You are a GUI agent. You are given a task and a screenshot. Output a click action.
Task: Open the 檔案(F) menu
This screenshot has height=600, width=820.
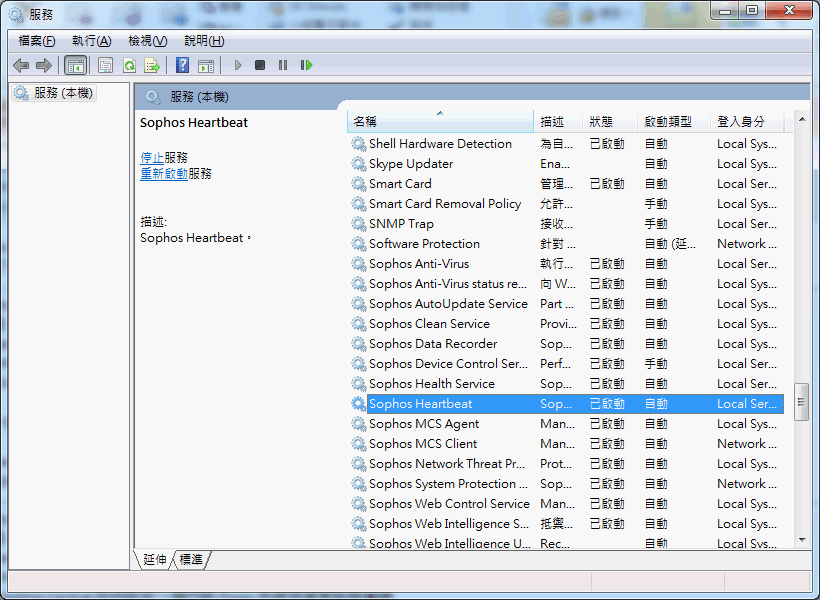point(37,41)
